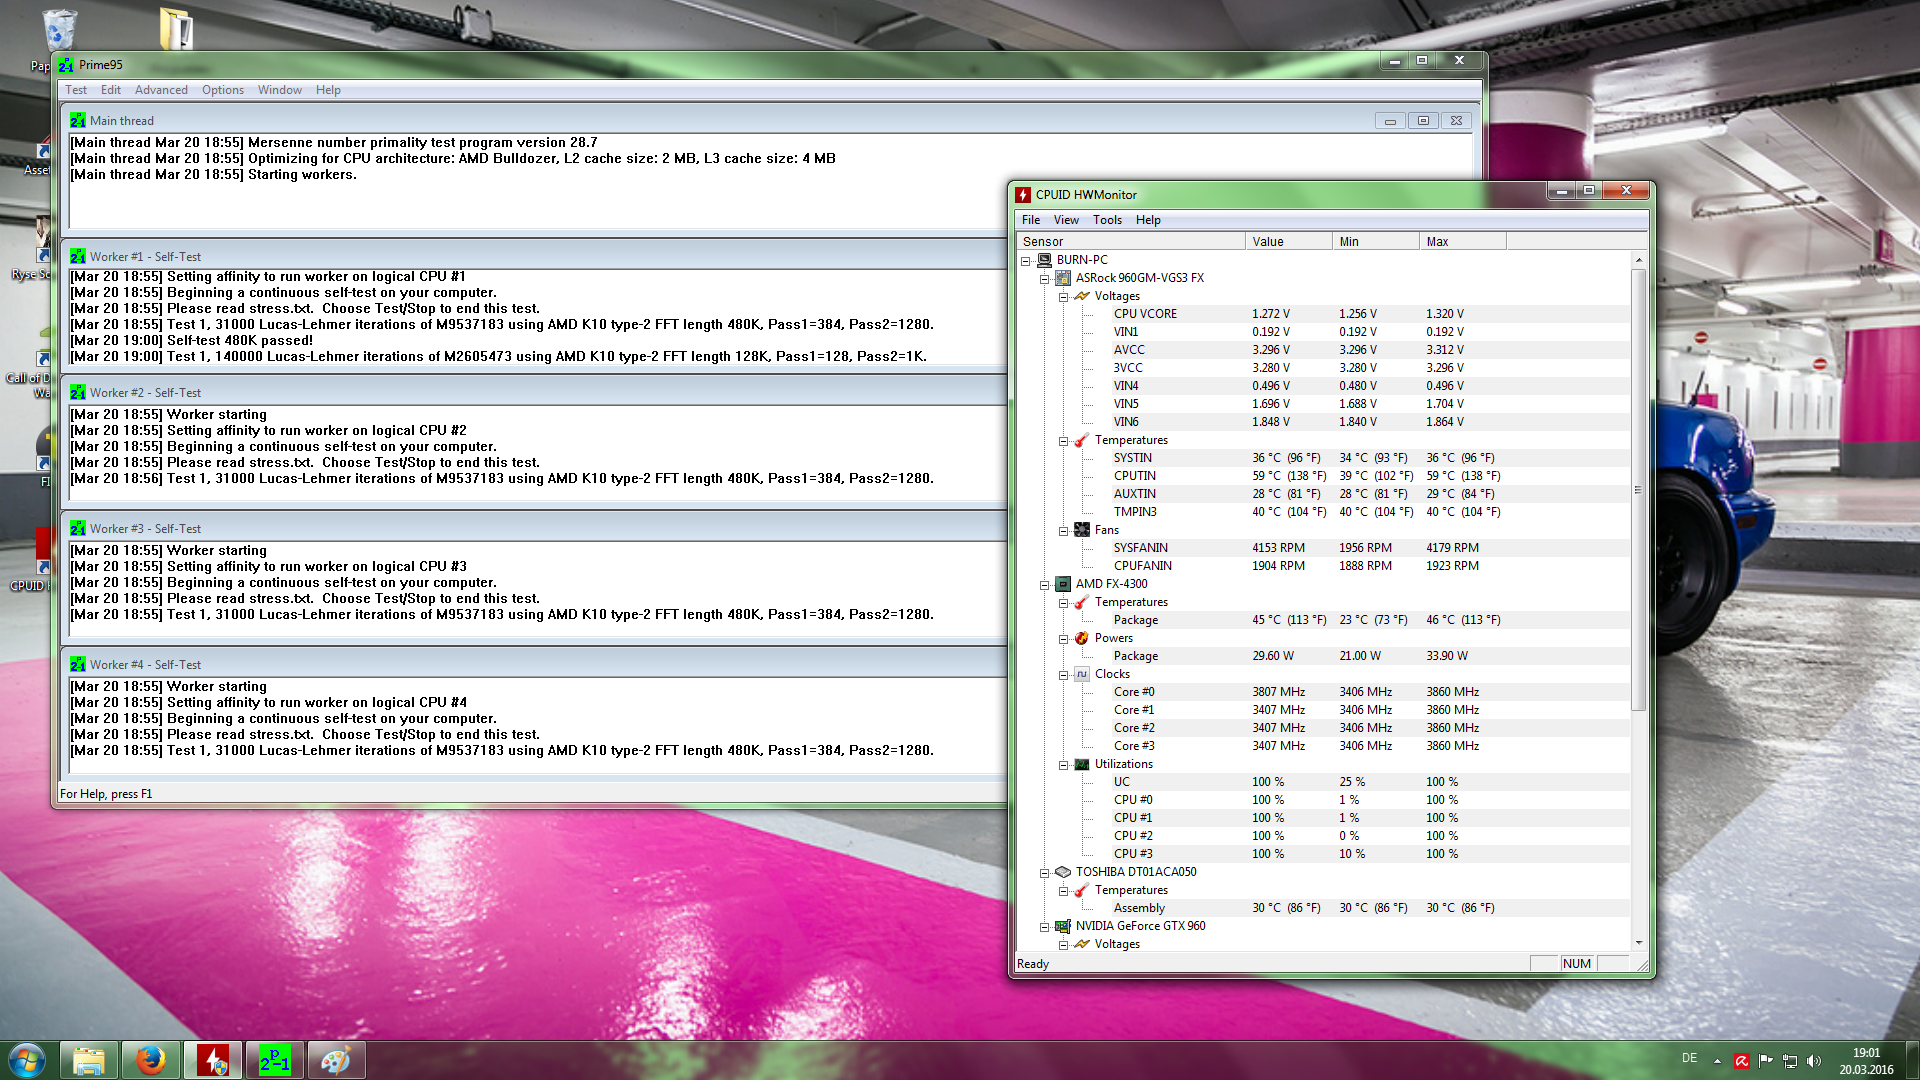Click the Worker #1 window icon
The image size is (1920, 1080).
coord(78,257)
